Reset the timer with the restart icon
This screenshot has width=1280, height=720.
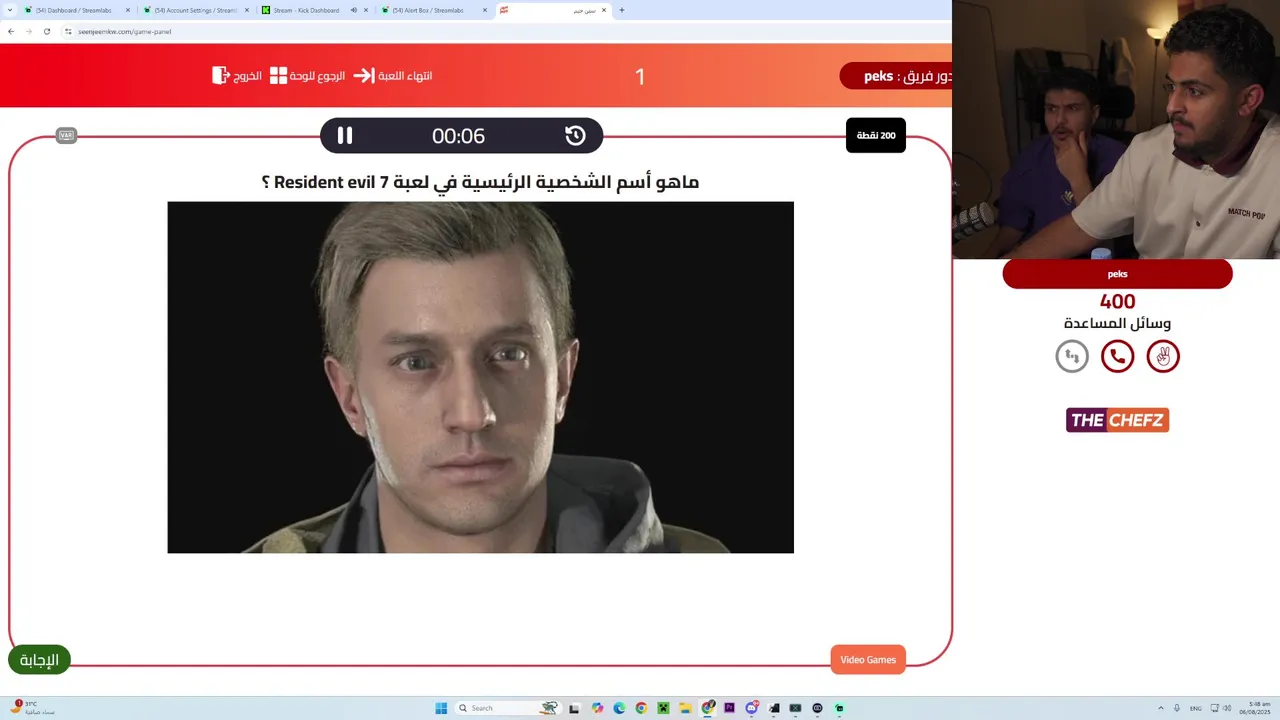click(575, 136)
